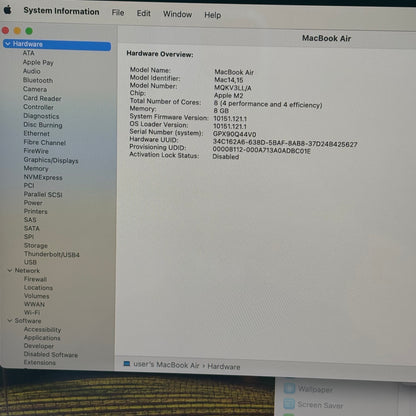Click the Activation Lock Status Disabled value
The height and width of the screenshot is (416, 416).
coord(226,156)
